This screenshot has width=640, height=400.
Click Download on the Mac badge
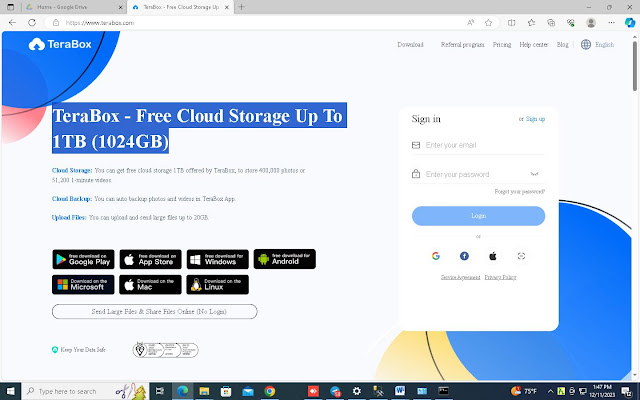(150, 284)
